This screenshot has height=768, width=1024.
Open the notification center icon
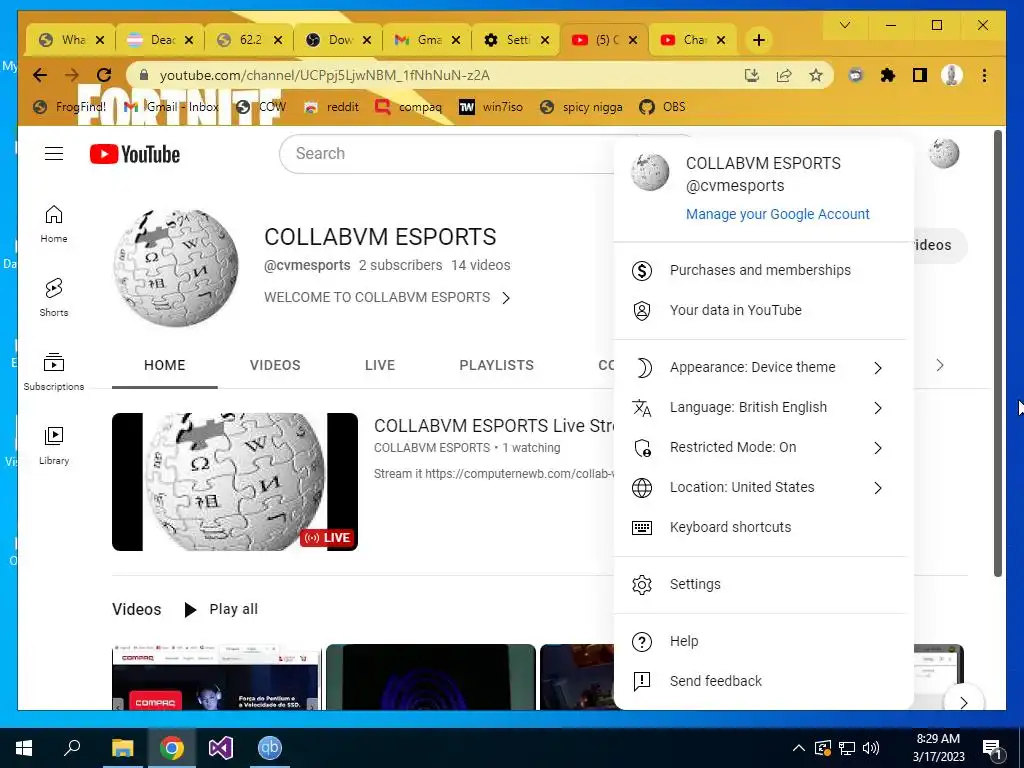click(x=991, y=748)
